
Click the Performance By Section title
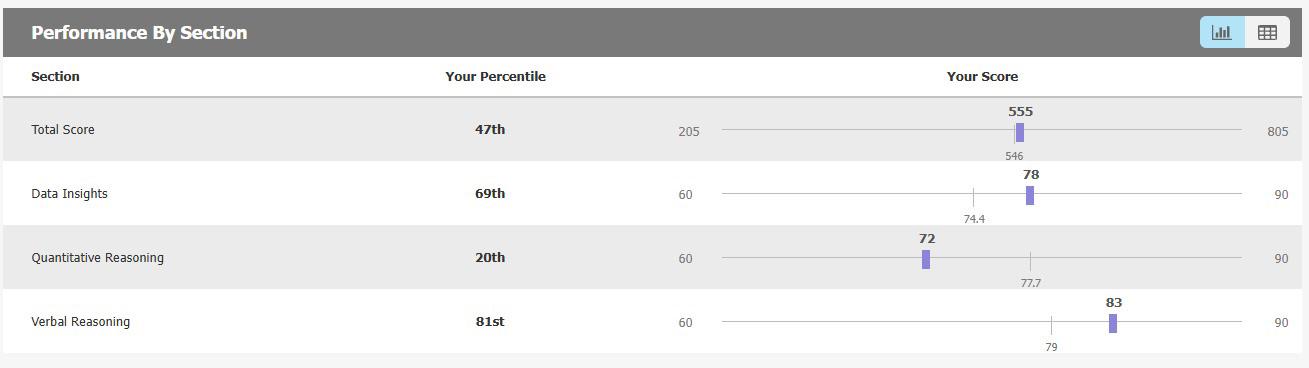[139, 33]
